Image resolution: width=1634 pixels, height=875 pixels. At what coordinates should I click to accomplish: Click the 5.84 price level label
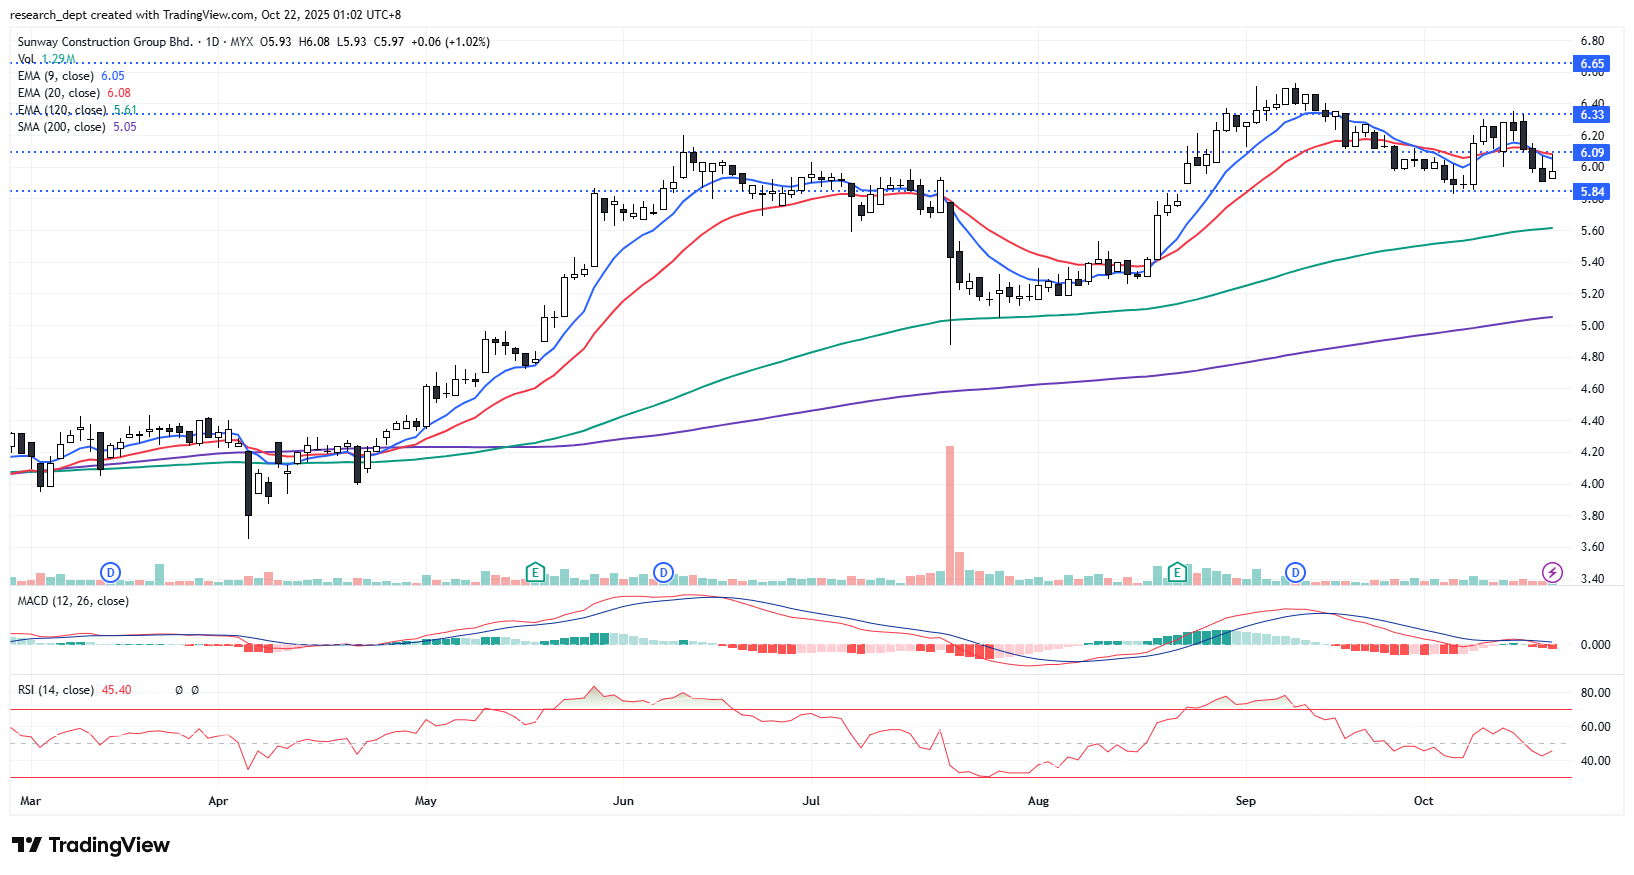(1592, 192)
